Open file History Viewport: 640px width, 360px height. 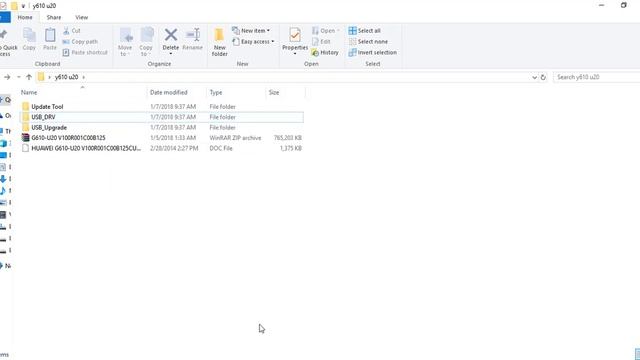pos(324,53)
